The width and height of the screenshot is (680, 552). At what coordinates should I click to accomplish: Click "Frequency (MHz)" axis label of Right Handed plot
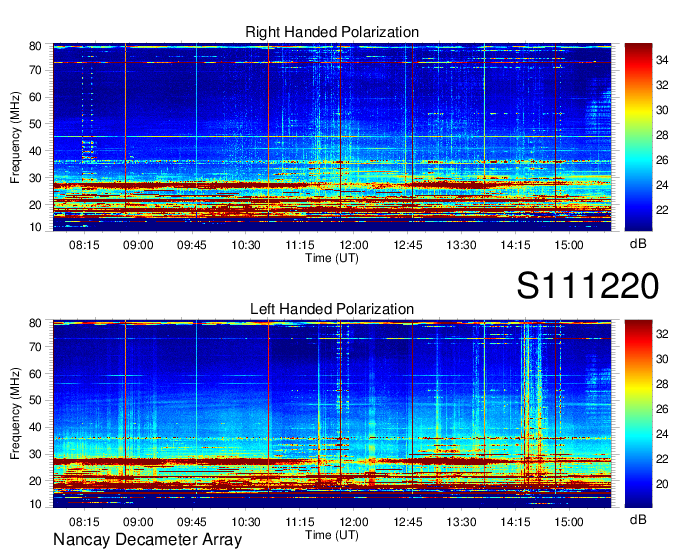pos(15,137)
